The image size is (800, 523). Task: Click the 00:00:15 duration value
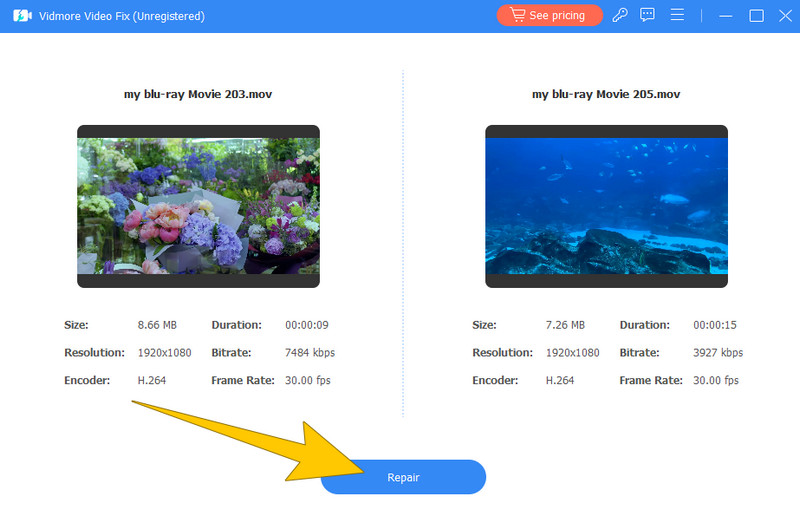coord(716,325)
